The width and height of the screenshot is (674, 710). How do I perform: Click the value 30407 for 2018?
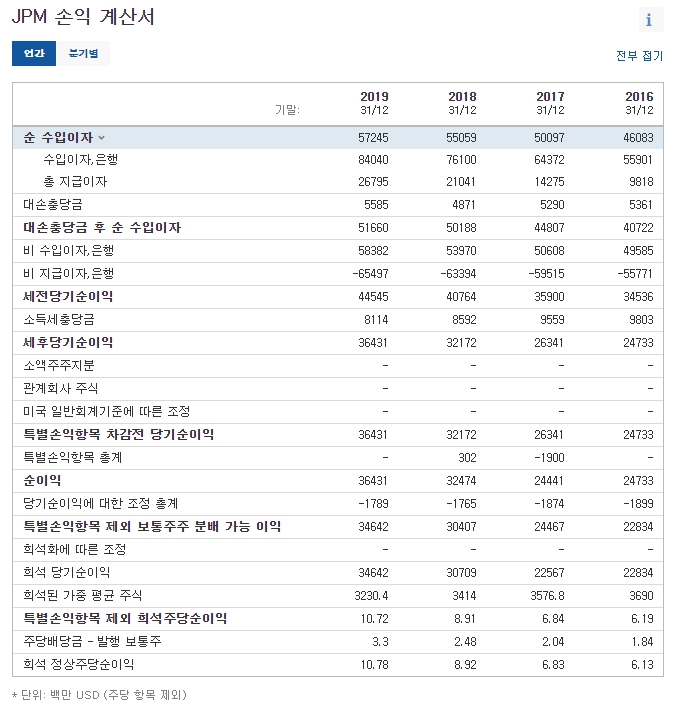click(x=461, y=527)
